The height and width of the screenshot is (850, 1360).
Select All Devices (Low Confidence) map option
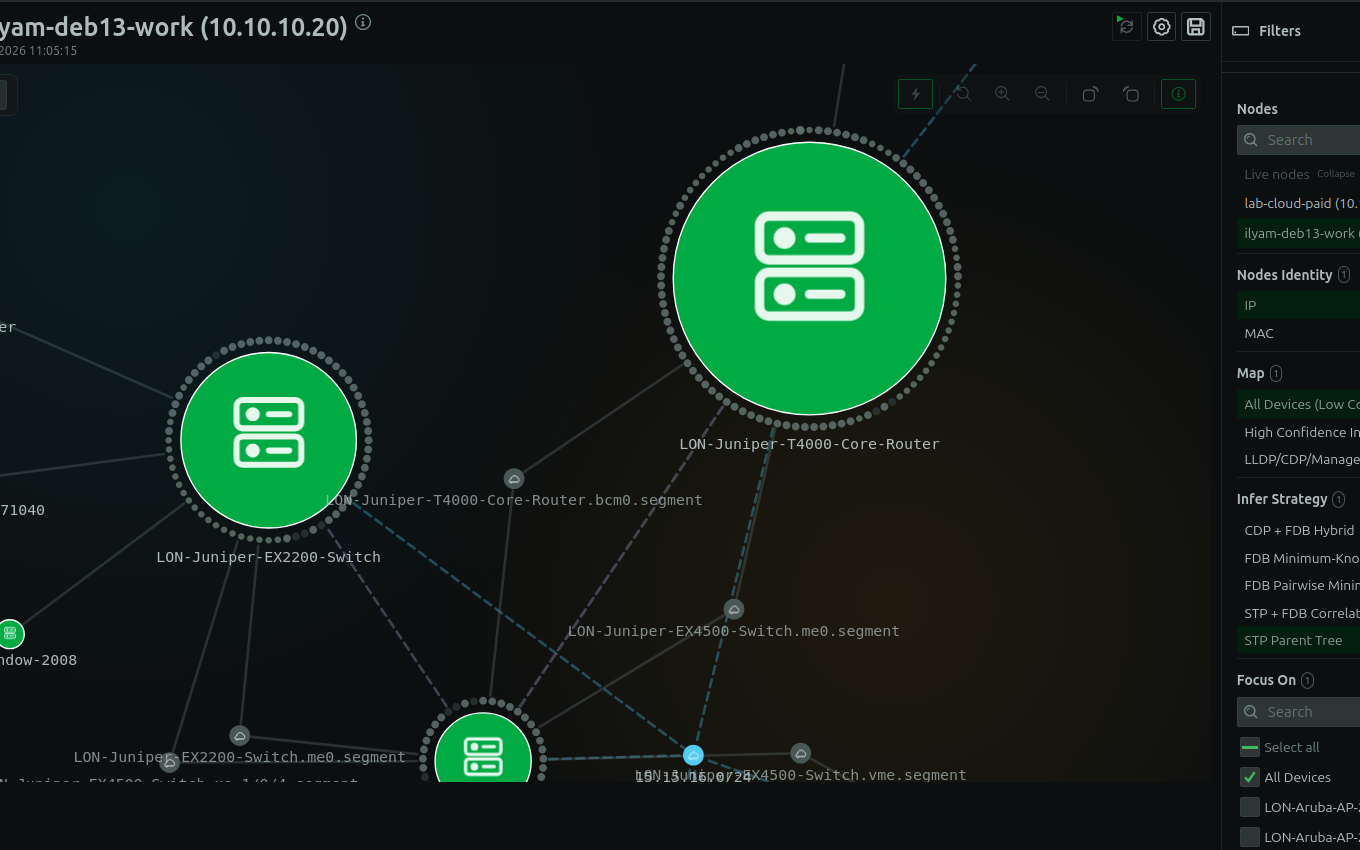[1298, 404]
